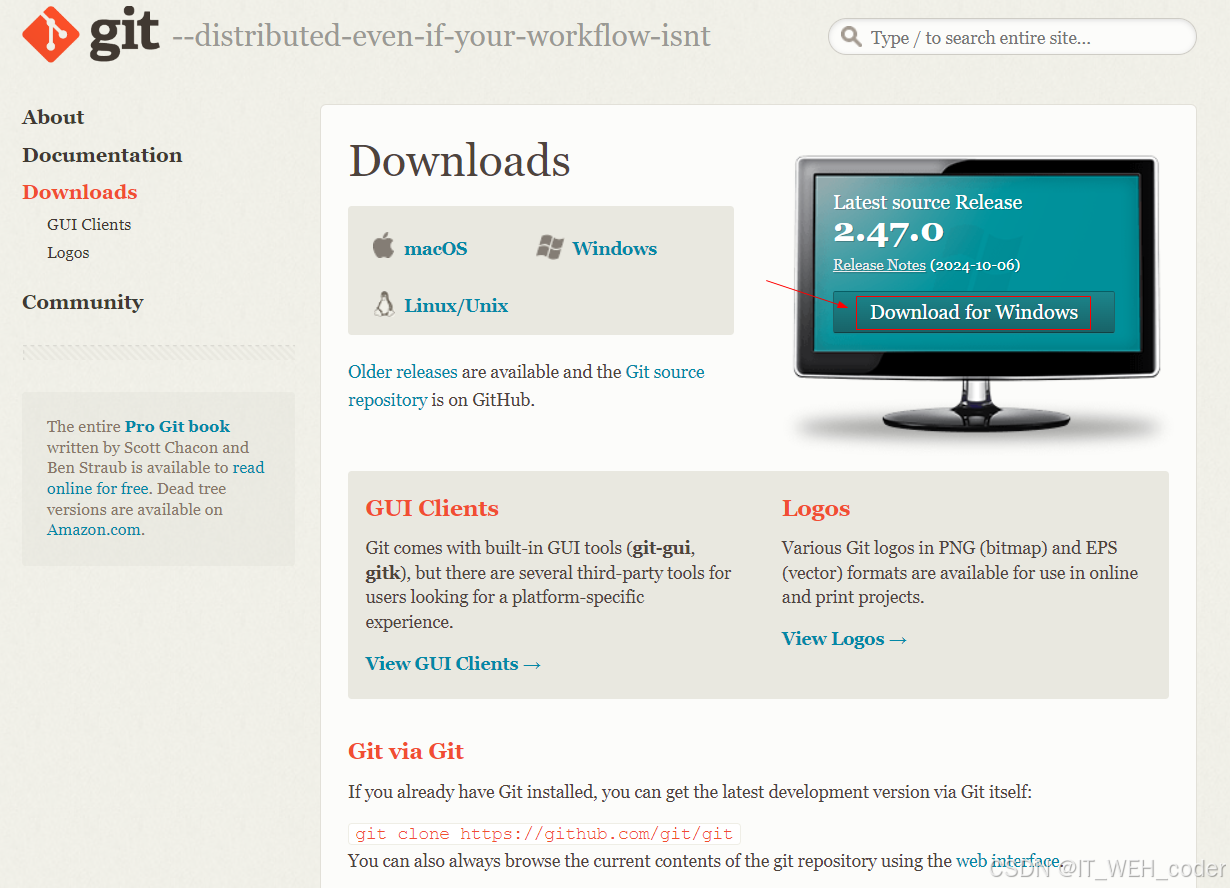Open the Community section
1230x888 pixels.
tap(83, 302)
